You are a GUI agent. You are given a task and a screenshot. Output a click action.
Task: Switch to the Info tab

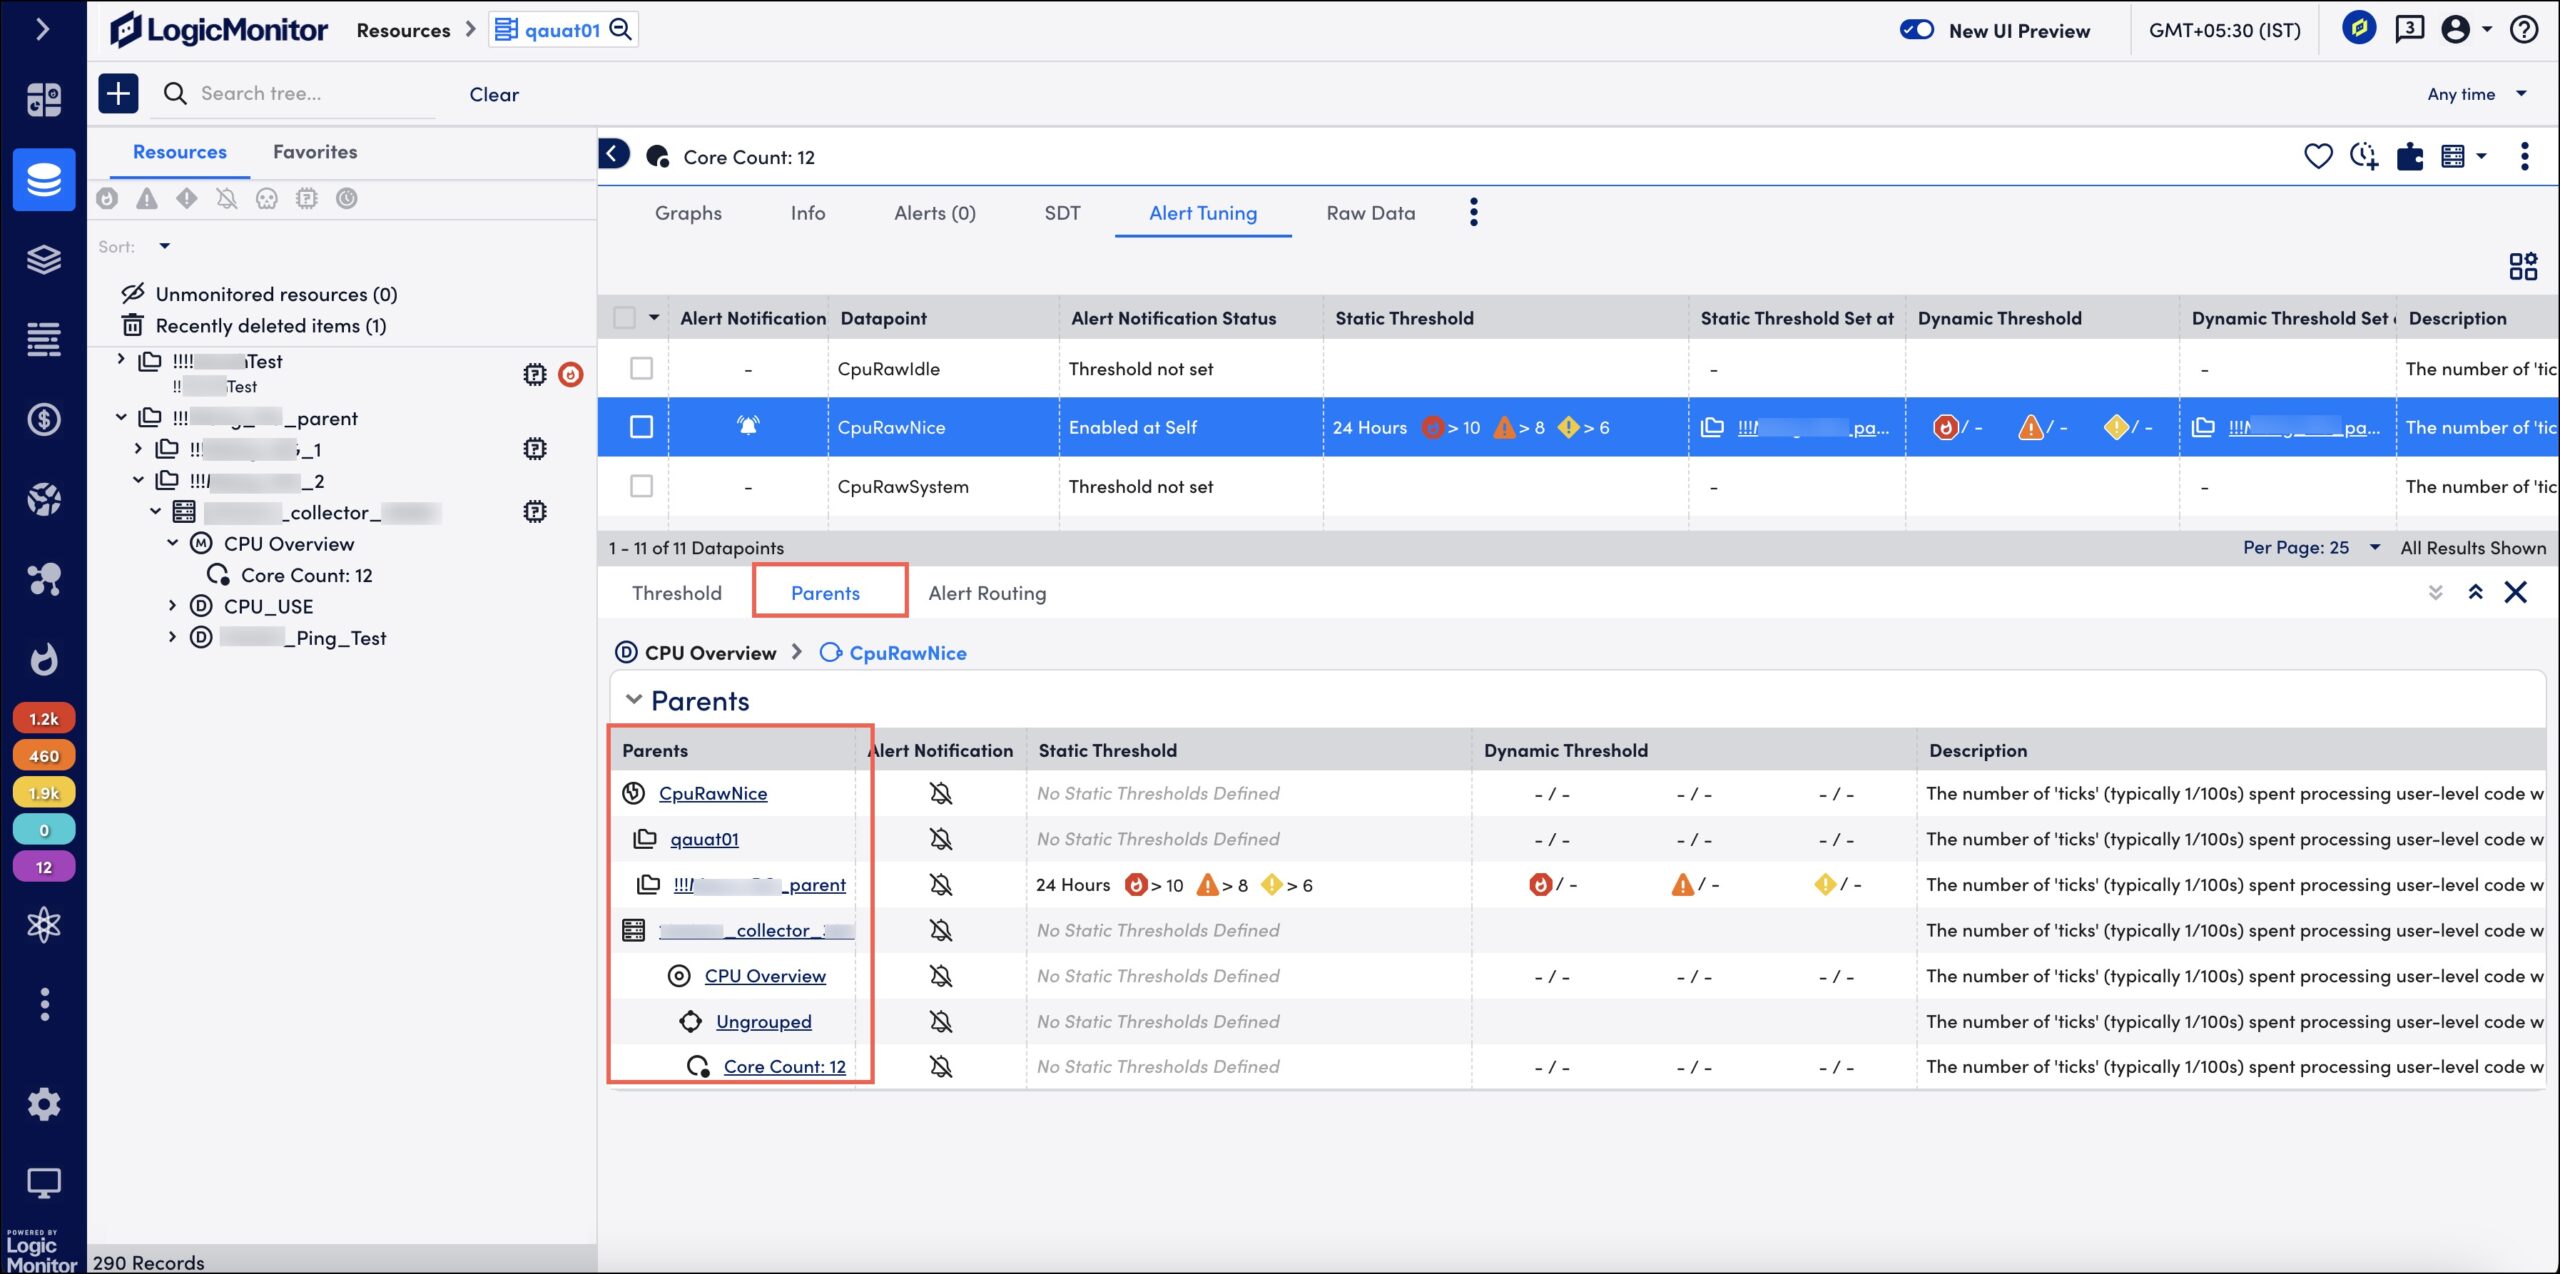point(808,213)
